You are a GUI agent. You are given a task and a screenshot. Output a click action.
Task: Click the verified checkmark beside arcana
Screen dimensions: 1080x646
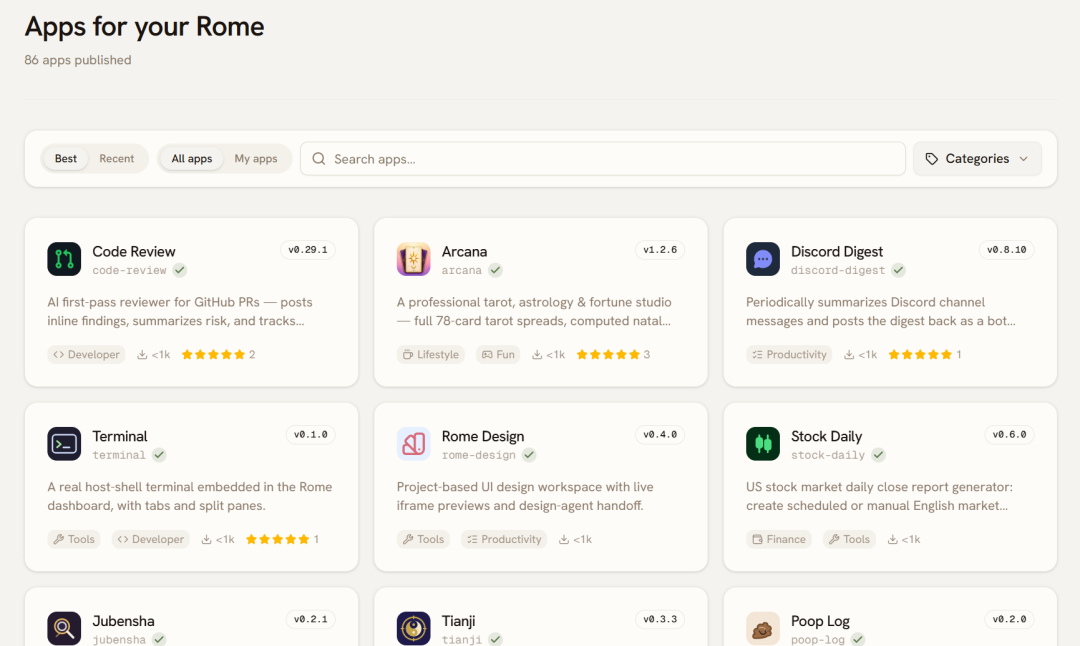(x=495, y=270)
